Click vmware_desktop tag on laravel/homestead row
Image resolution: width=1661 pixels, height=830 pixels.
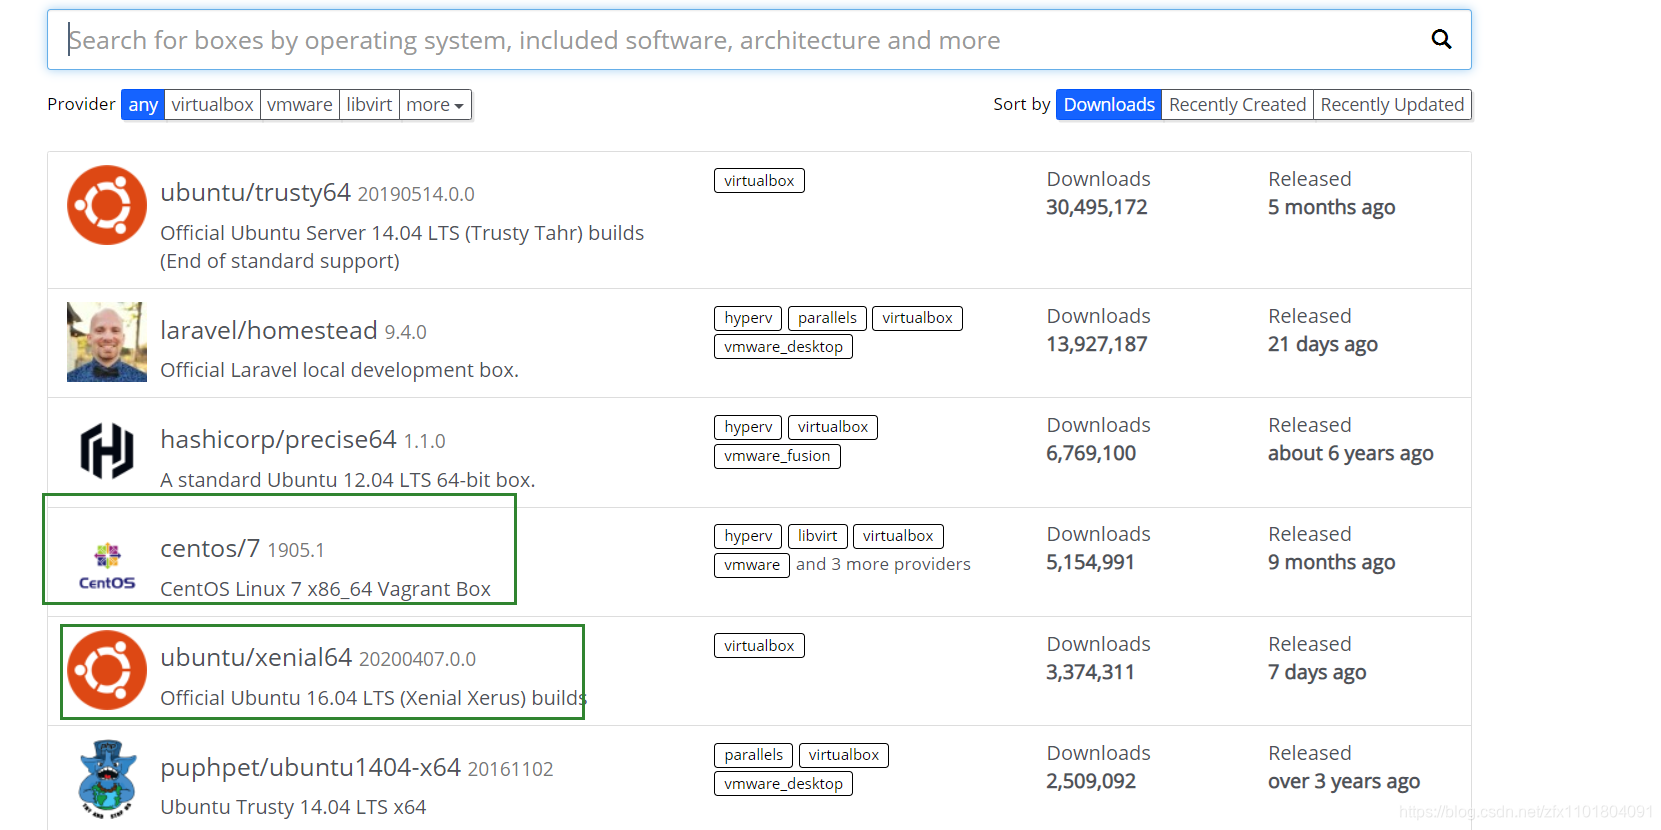click(783, 347)
